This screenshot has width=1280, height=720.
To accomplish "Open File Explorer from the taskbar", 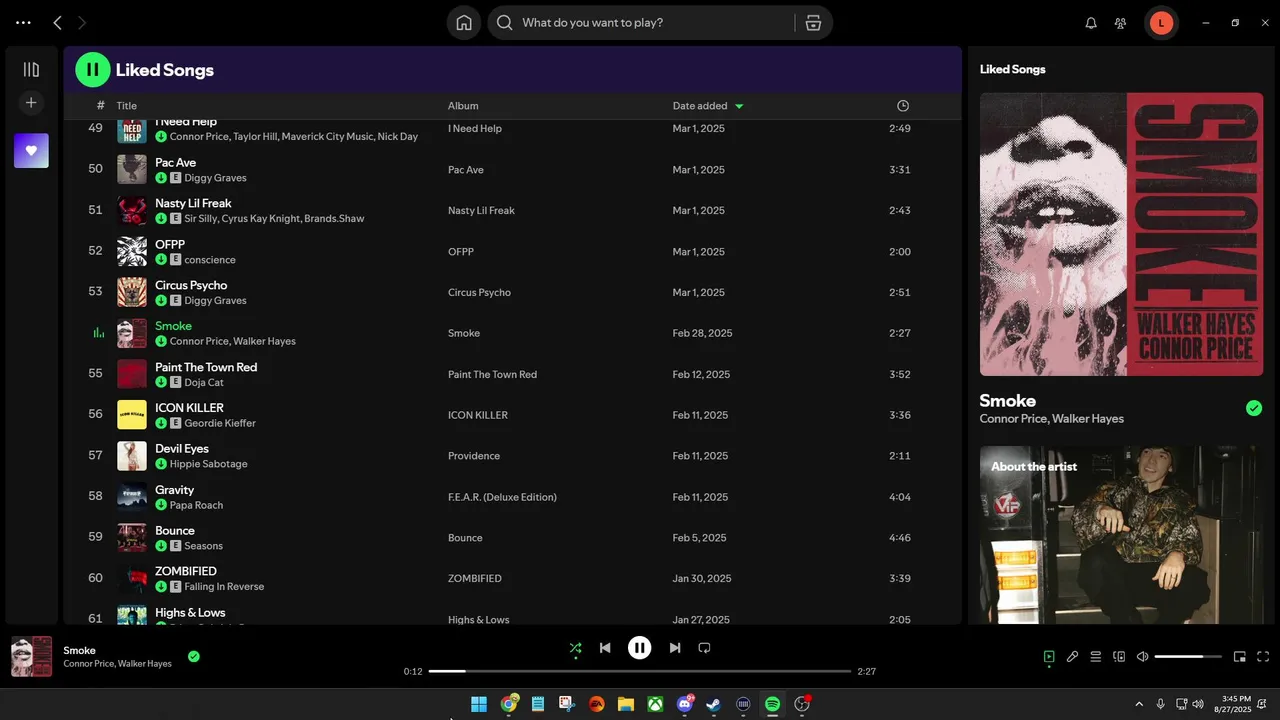I will [626, 704].
